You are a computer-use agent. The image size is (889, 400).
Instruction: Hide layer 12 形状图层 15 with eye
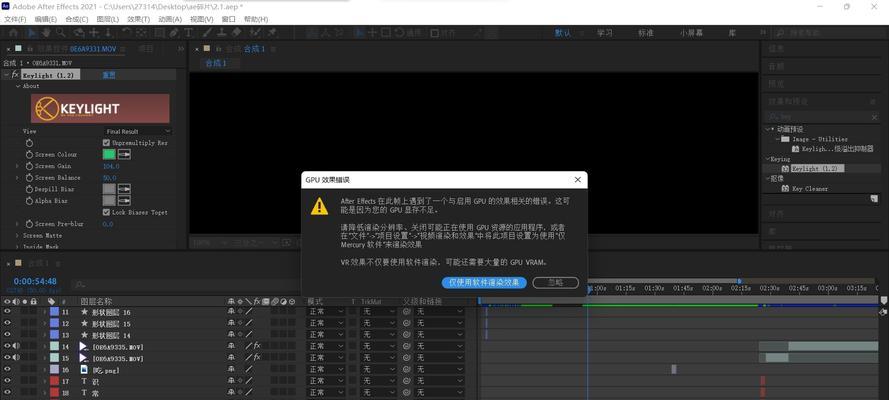pos(7,323)
